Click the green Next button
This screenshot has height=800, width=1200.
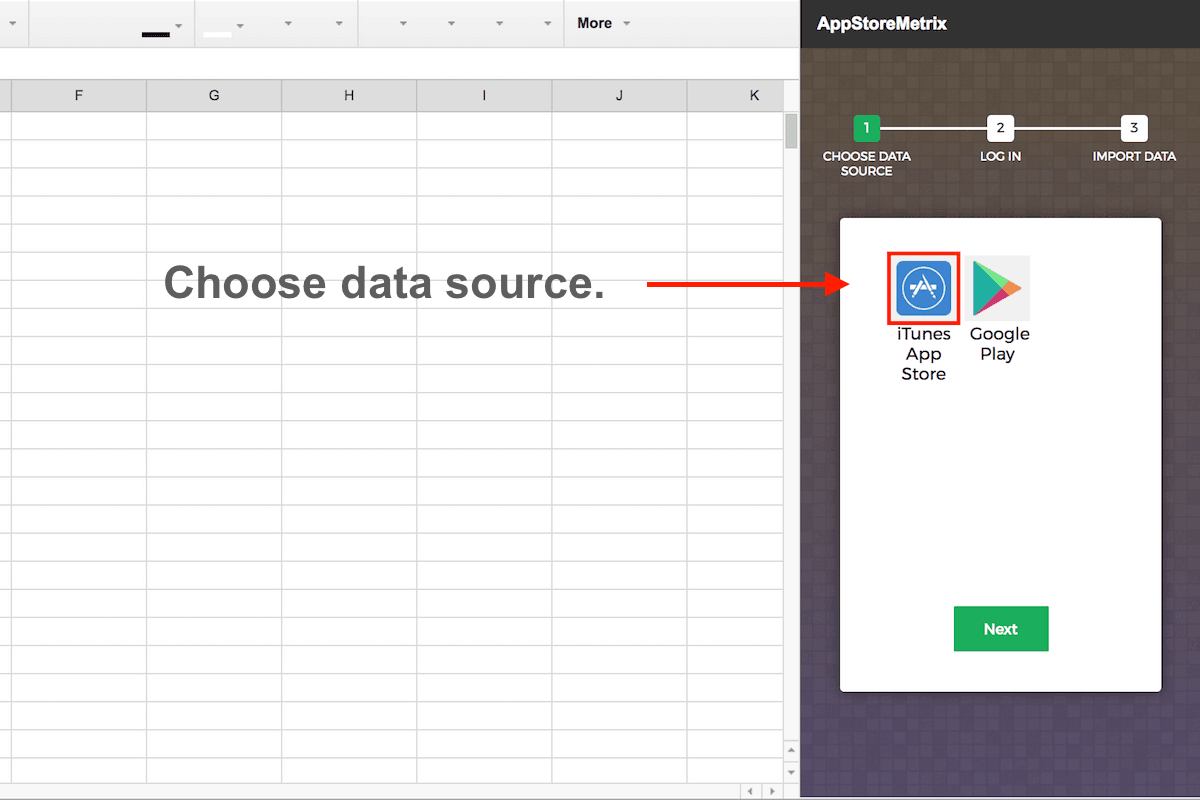point(1001,629)
